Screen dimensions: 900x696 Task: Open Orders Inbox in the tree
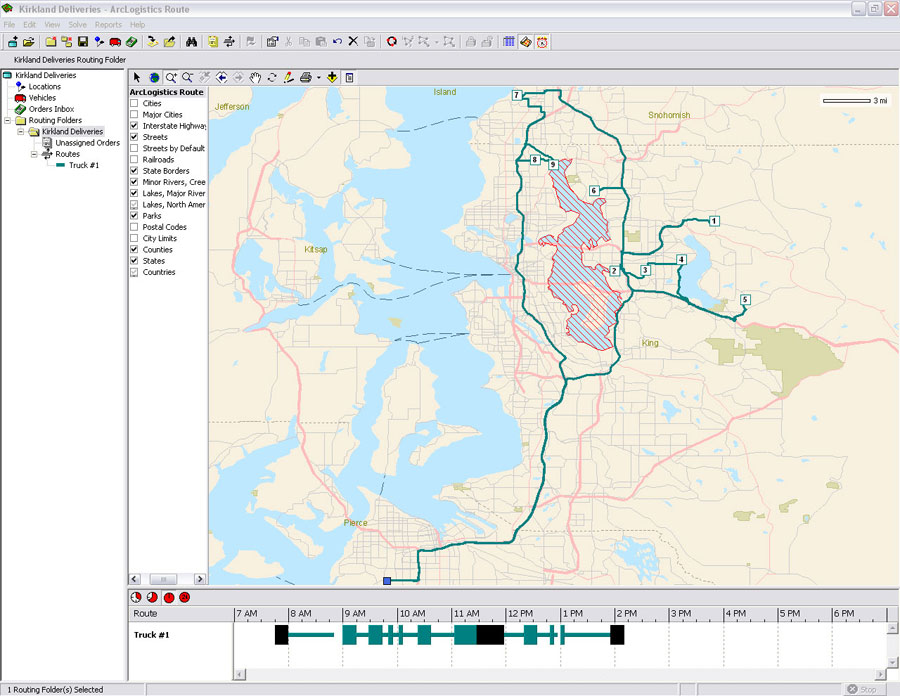tap(51, 109)
